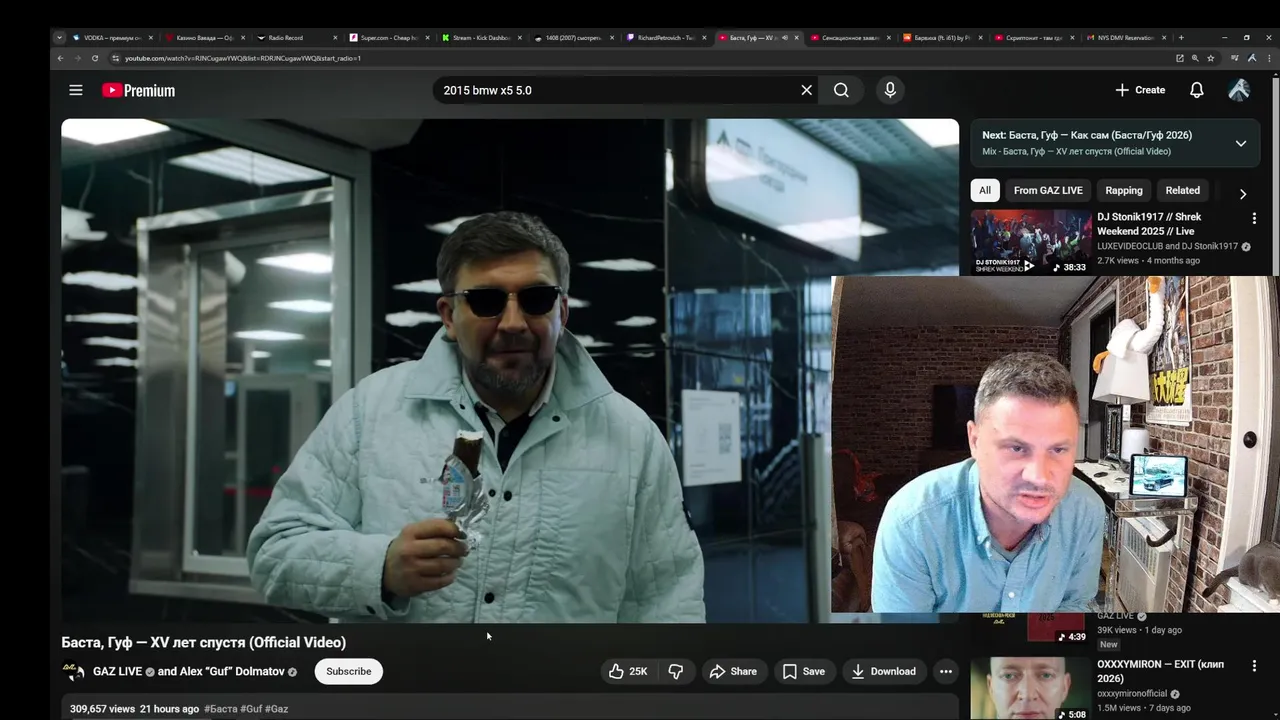Click the video title "Баста, Гуф — XV лет спустя"
Image resolution: width=1280 pixels, height=720 pixels.
pos(204,642)
